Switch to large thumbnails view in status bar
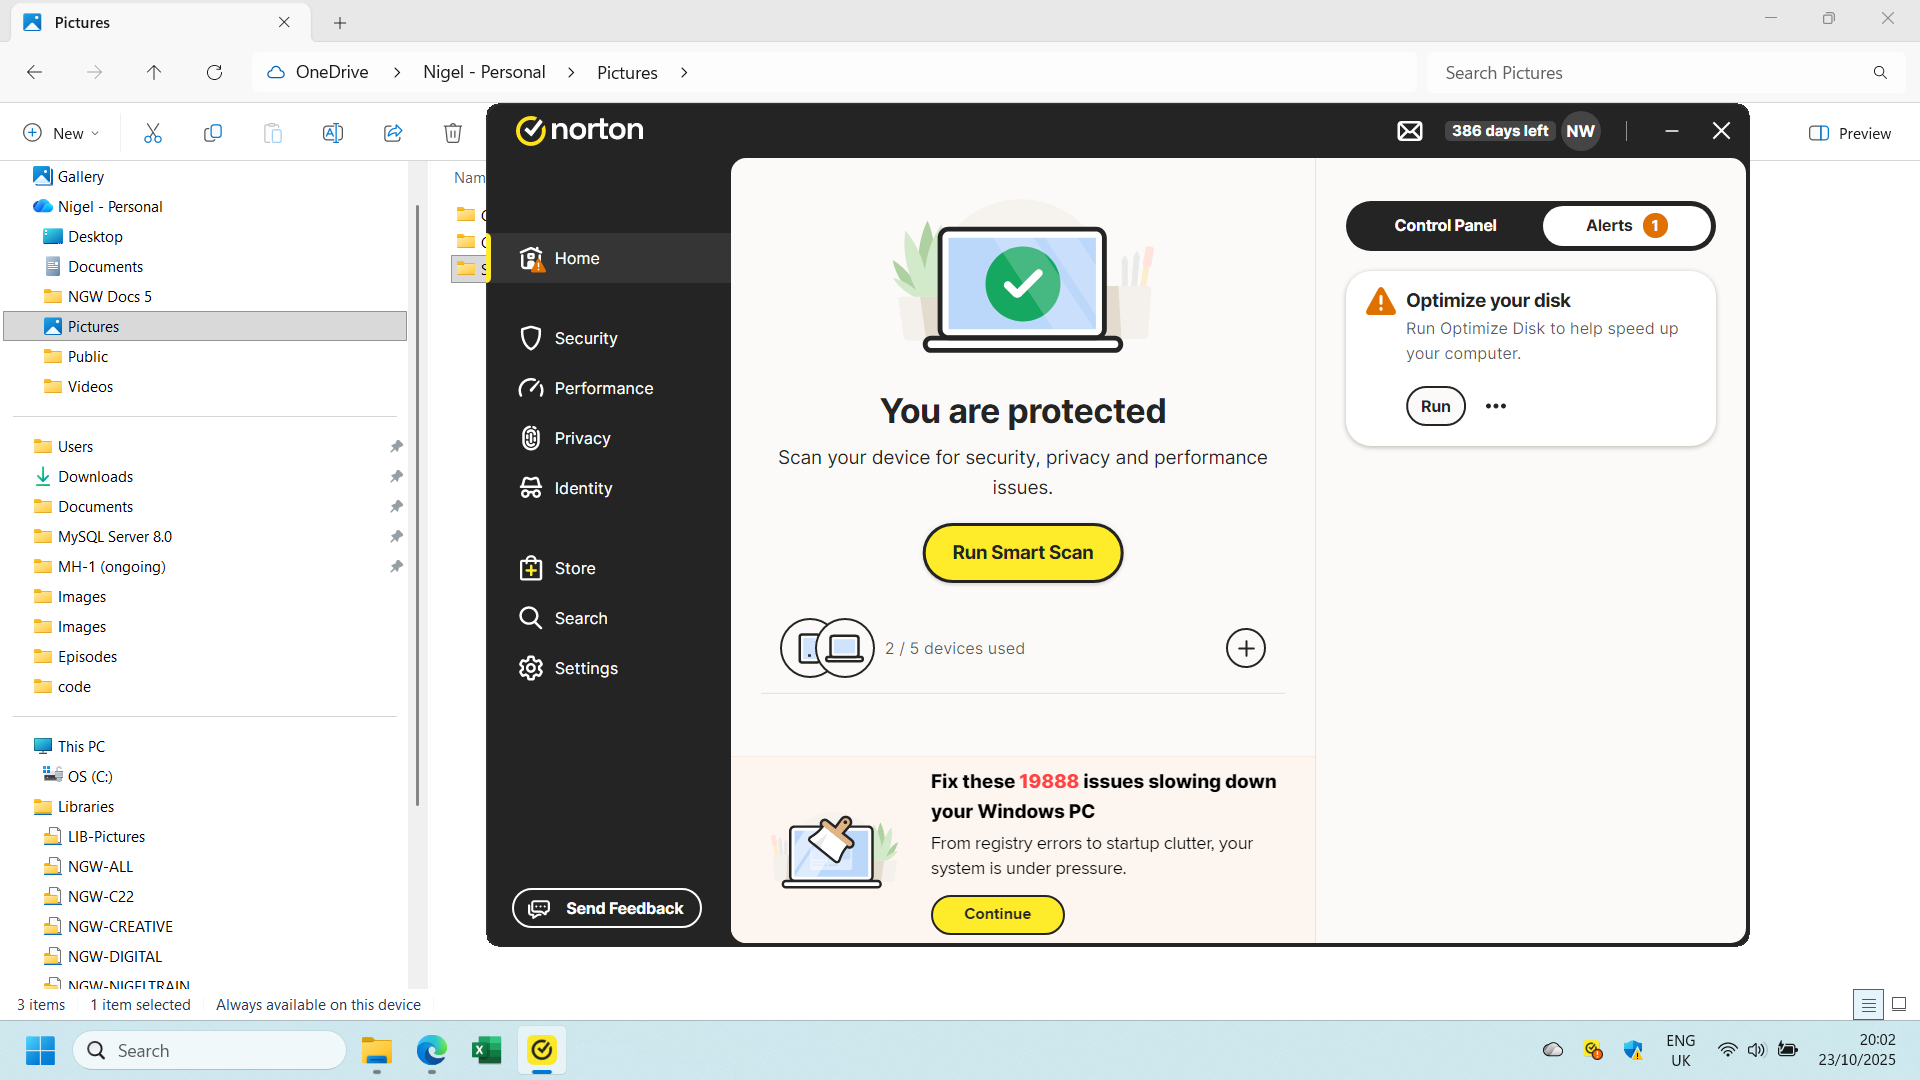Viewport: 1920px width, 1080px height. pos(1899,1004)
